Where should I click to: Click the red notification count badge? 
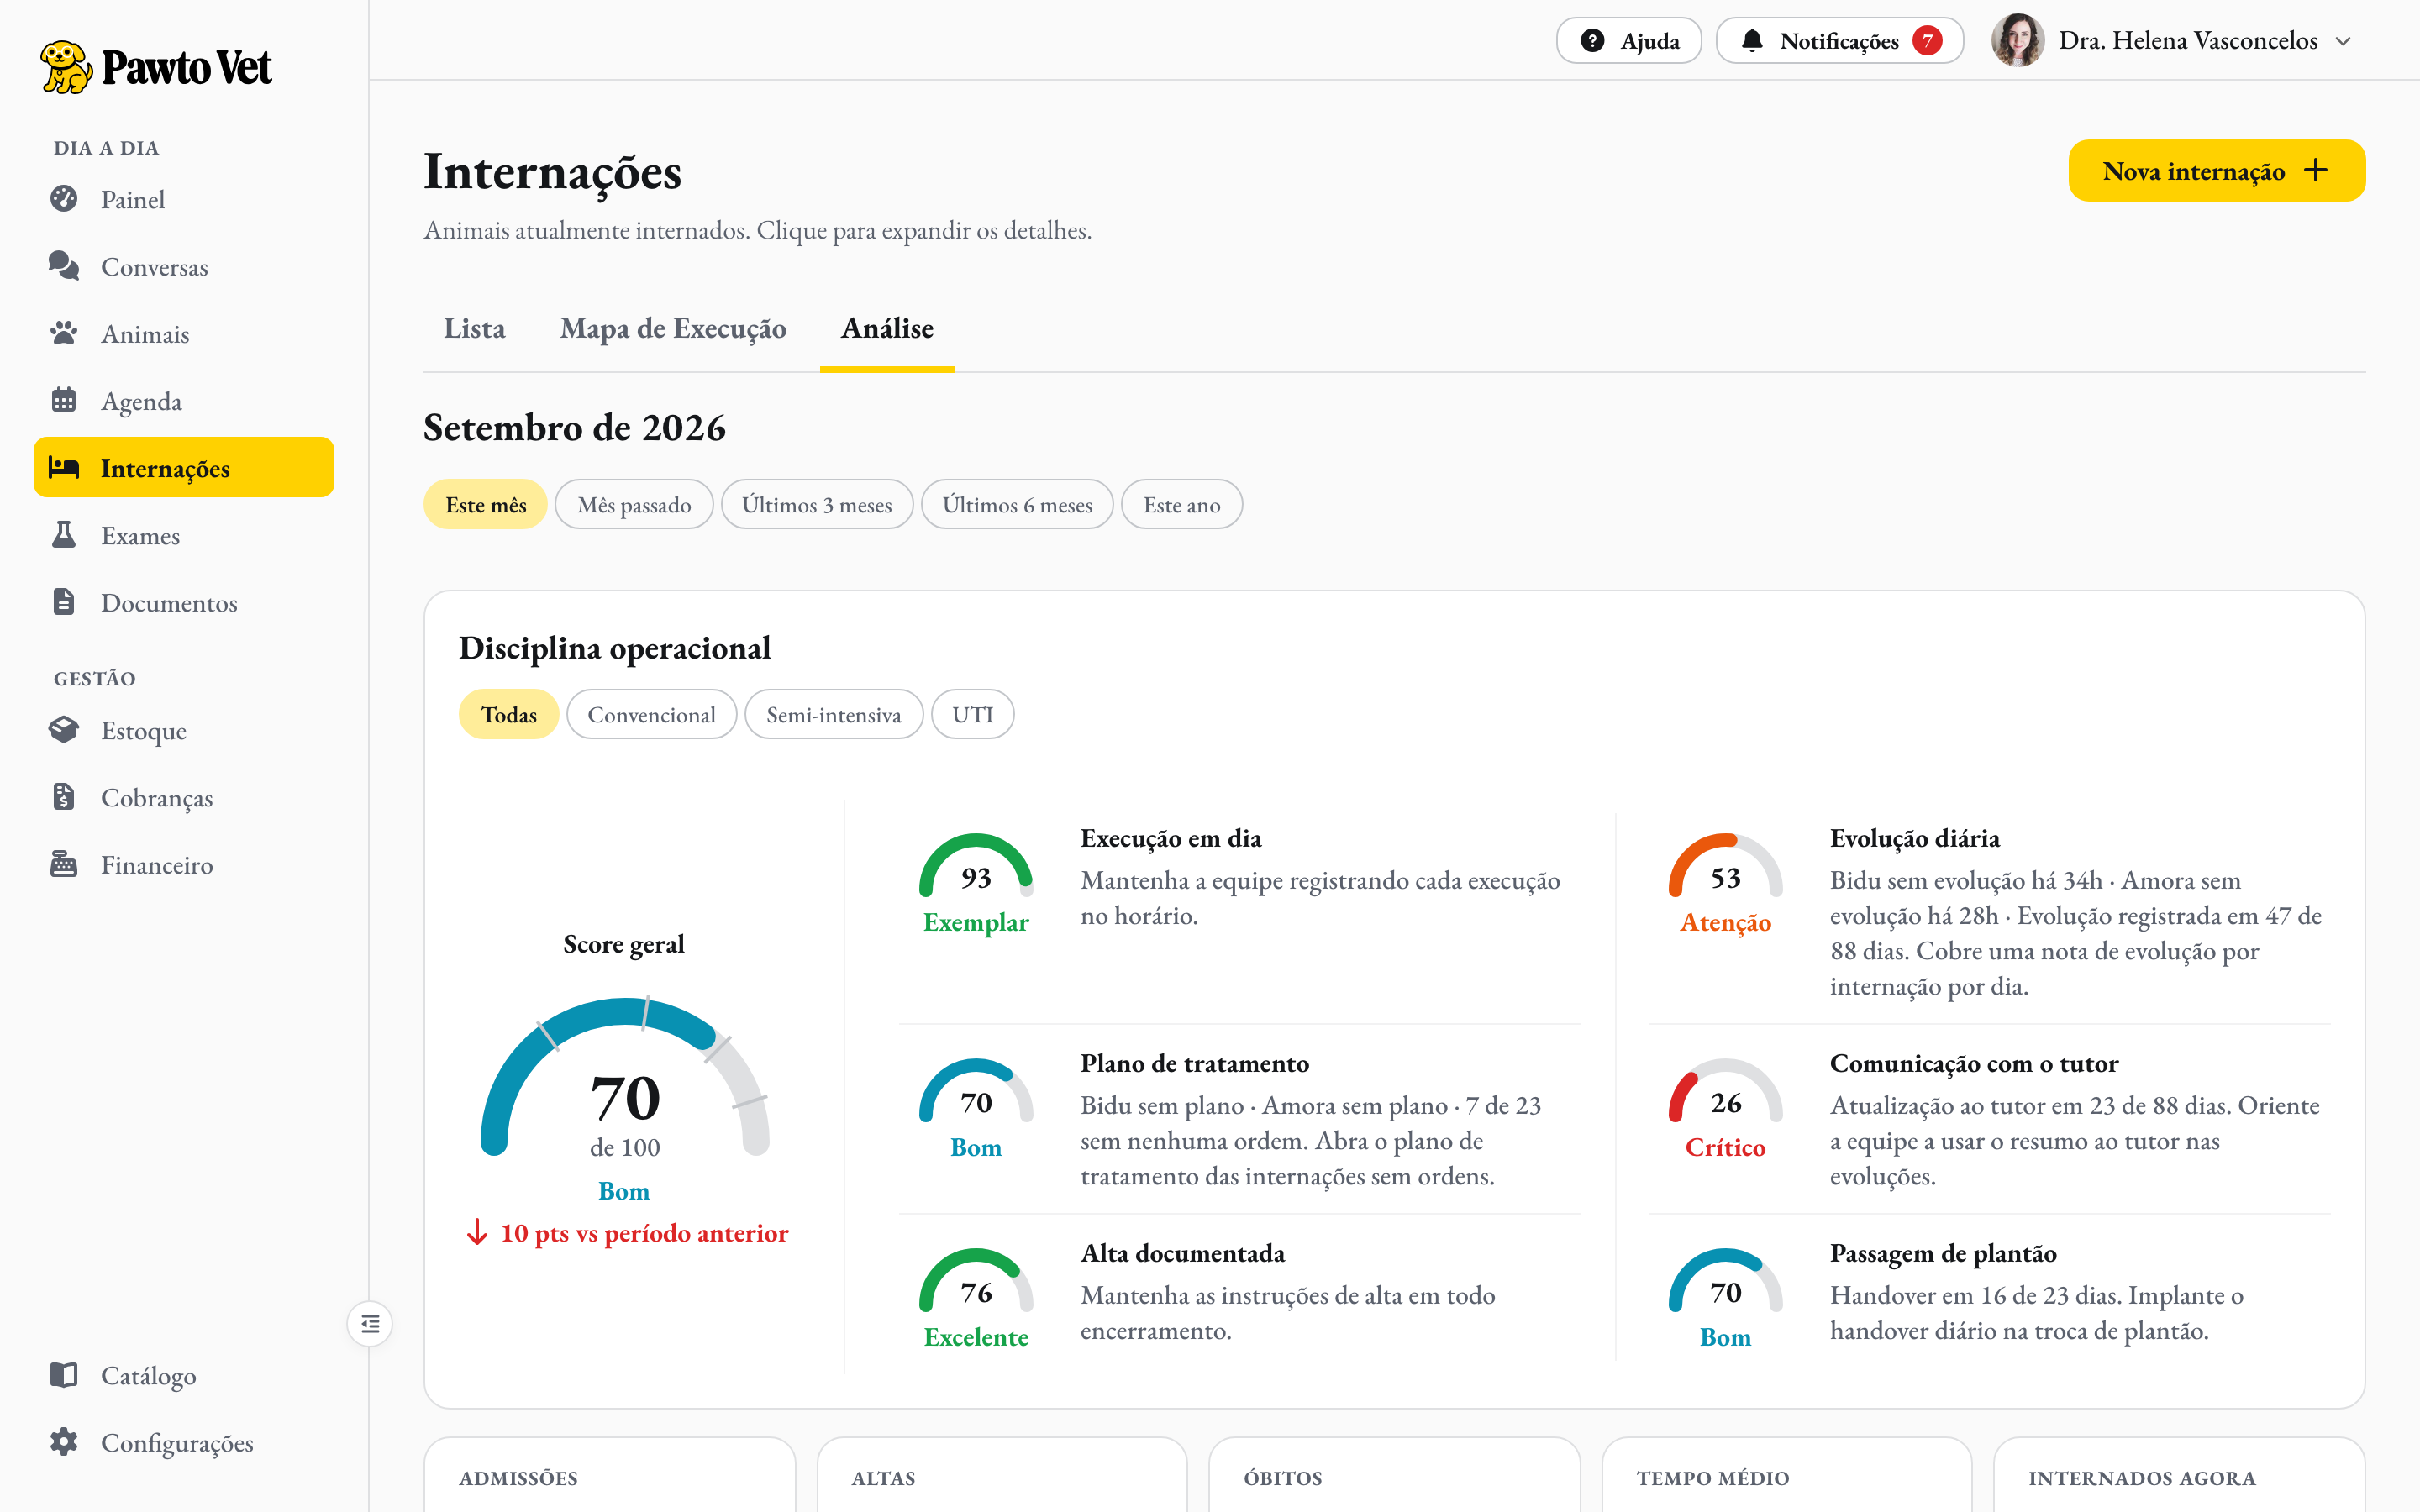(1927, 41)
